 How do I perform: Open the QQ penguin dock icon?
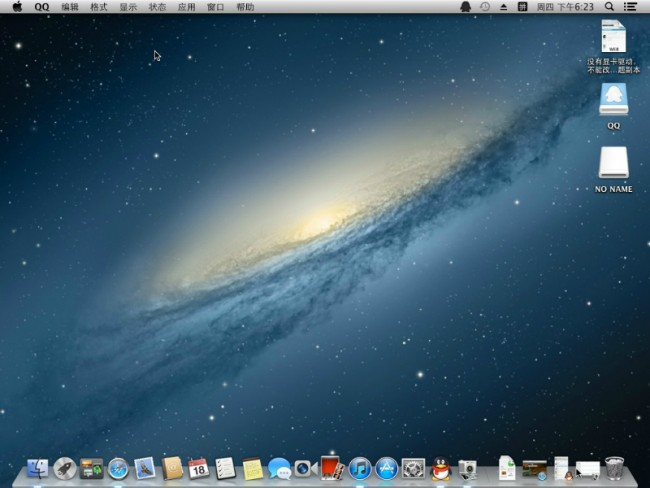coord(441,468)
